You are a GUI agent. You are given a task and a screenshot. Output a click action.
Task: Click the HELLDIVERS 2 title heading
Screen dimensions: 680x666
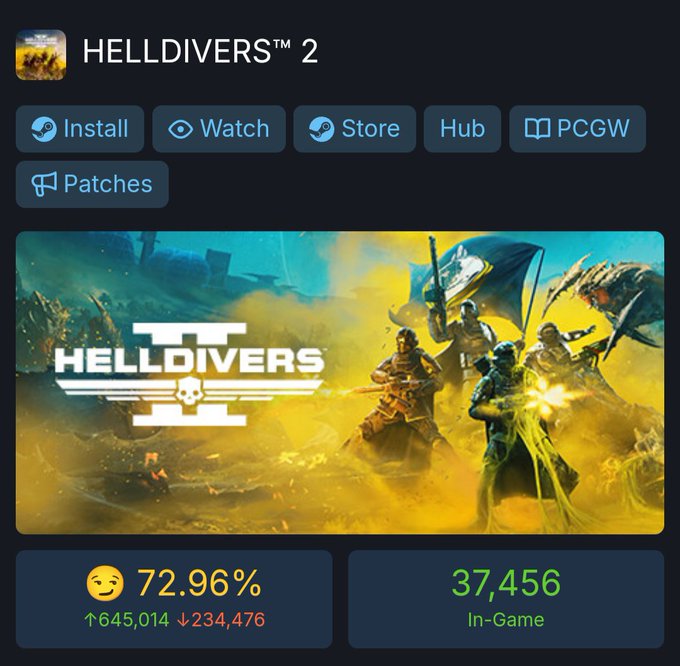pyautogui.click(x=200, y=51)
